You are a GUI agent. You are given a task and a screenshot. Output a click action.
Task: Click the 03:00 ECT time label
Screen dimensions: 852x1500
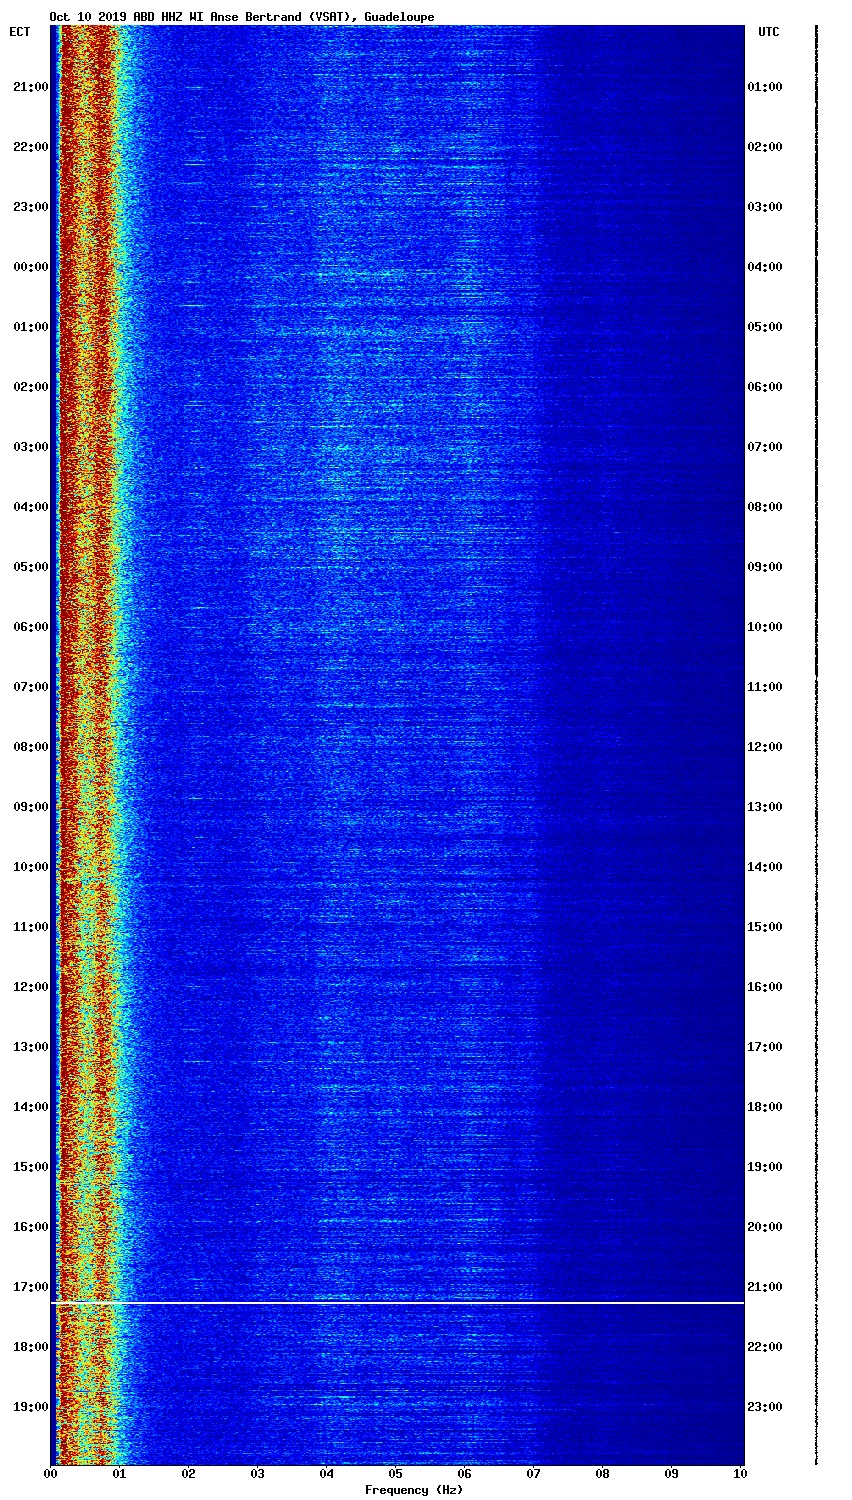click(x=30, y=447)
